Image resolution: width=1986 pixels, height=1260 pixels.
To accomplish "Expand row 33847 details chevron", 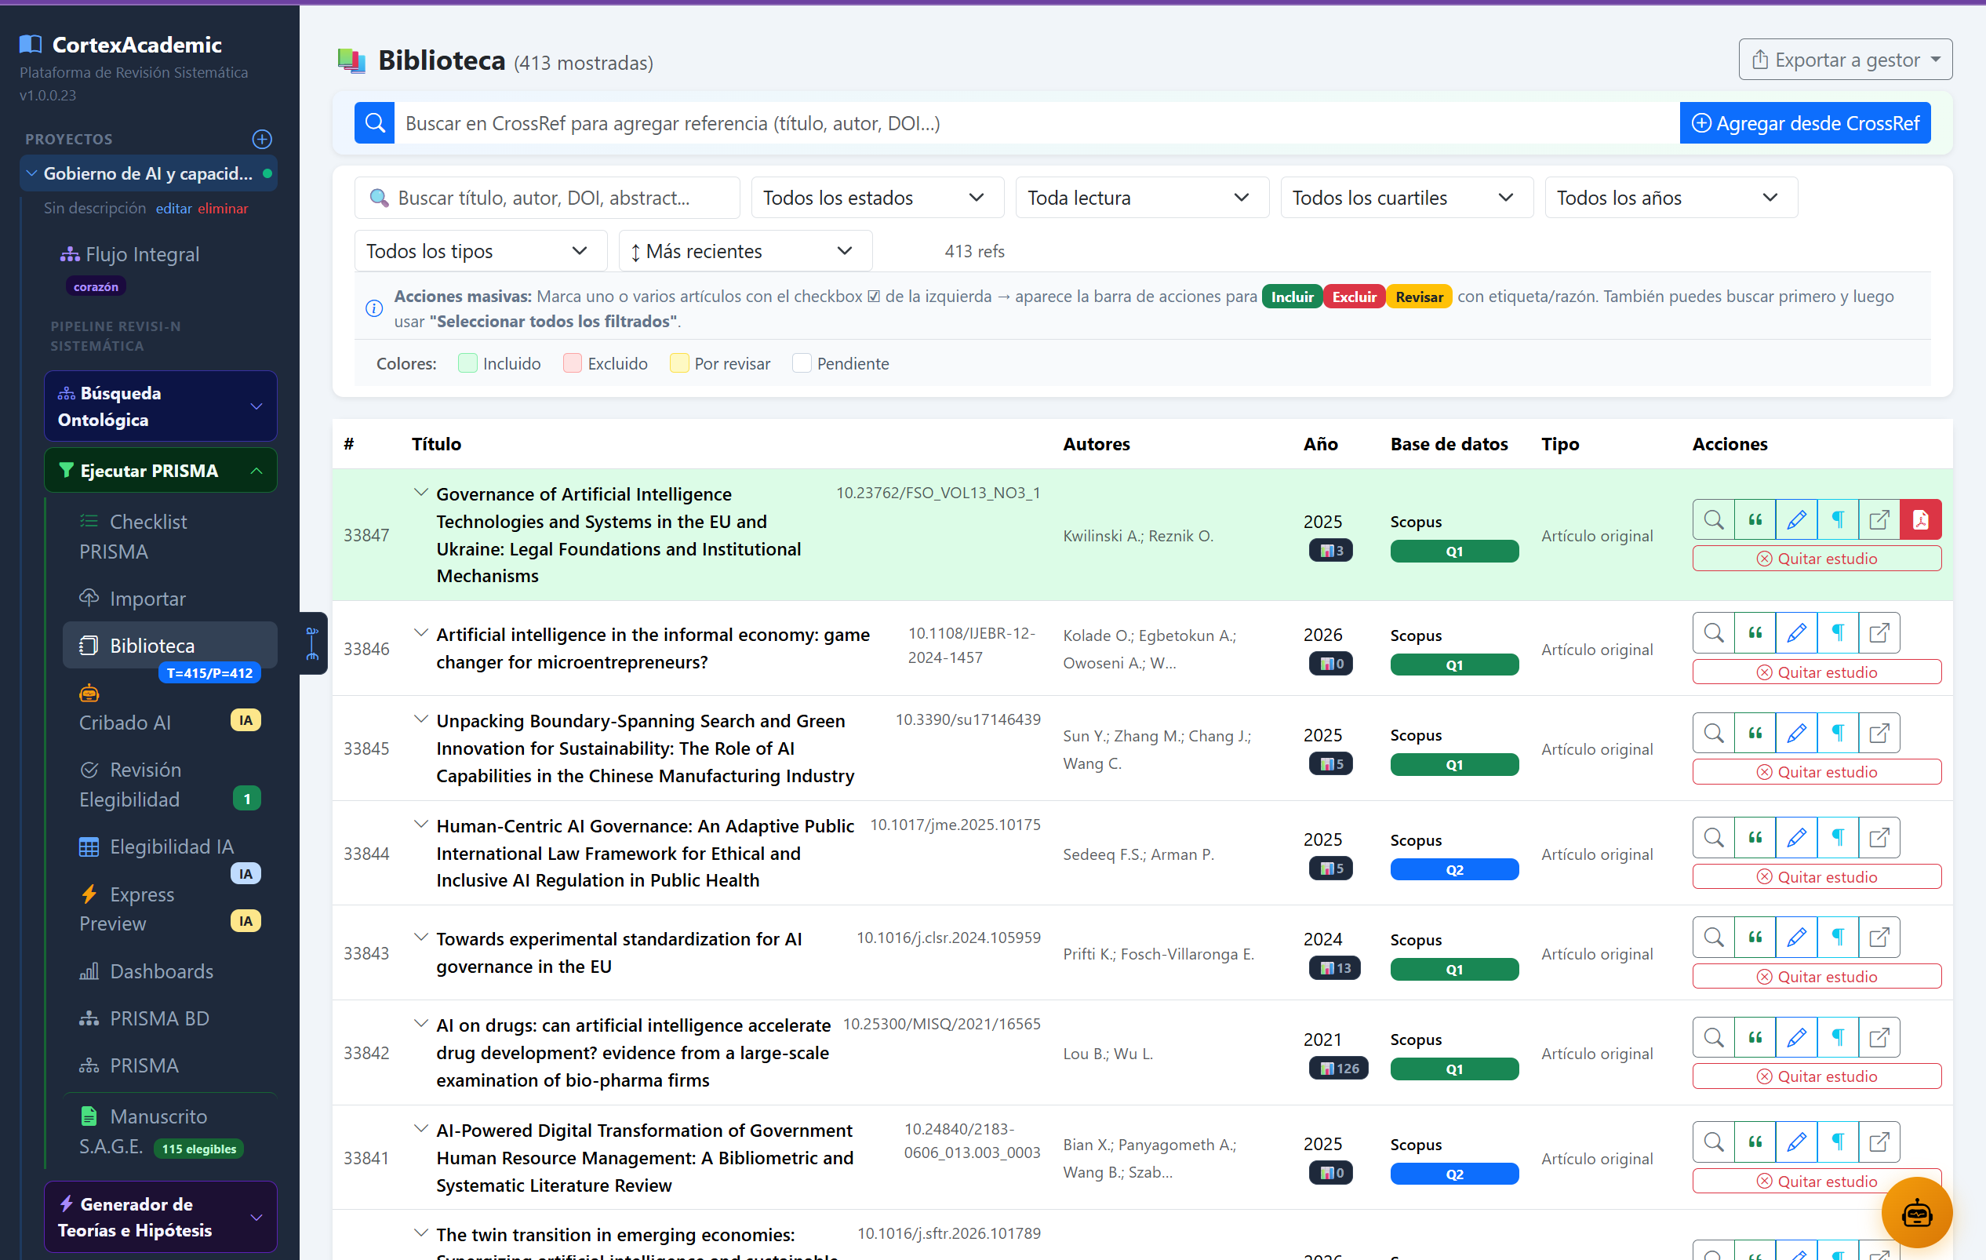I will click(421, 493).
